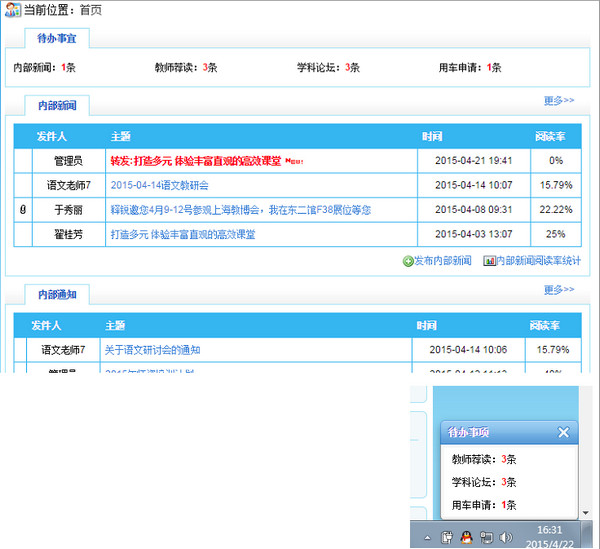Image resolution: width=600 pixels, height=549 pixels.
Task: Select the 待办事宜 tab
Action: tap(57, 40)
